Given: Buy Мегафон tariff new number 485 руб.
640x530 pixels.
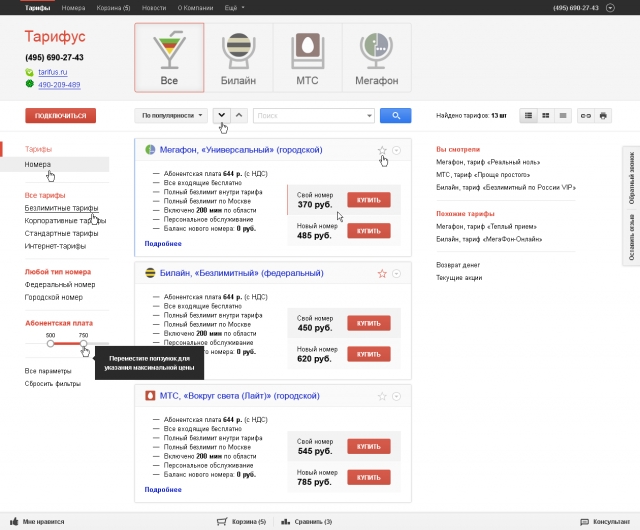Looking at the screenshot, I should pos(369,231).
